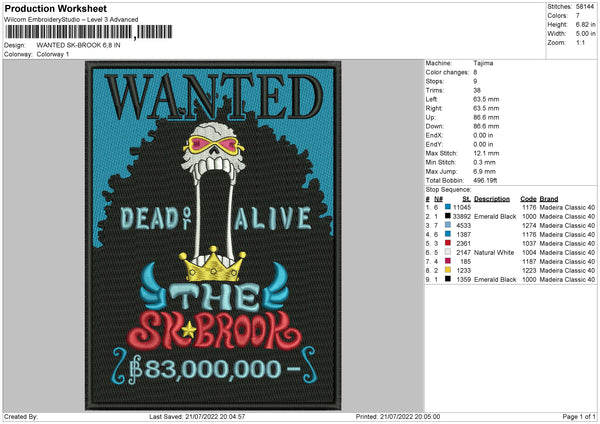Click the 'Description' column header
This screenshot has width=600, height=424.
click(x=492, y=199)
